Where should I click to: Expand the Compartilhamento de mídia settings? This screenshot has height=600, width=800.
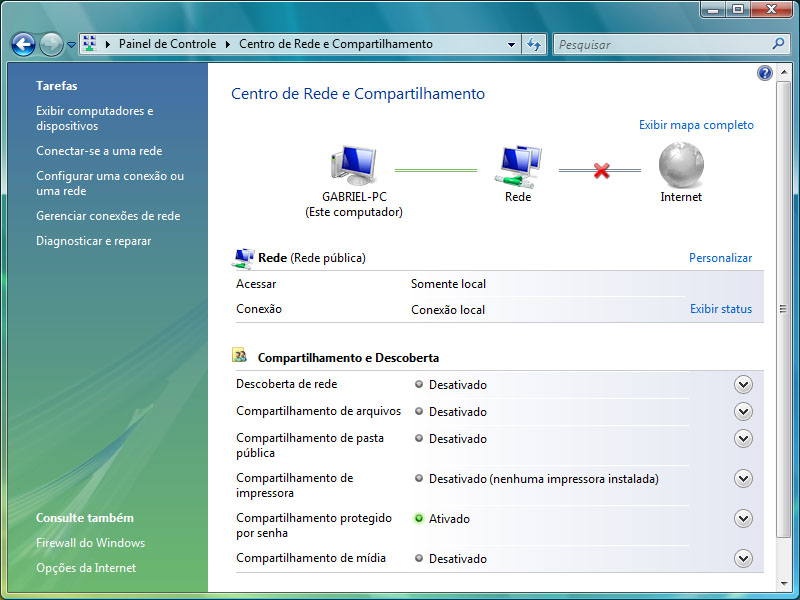coord(743,558)
